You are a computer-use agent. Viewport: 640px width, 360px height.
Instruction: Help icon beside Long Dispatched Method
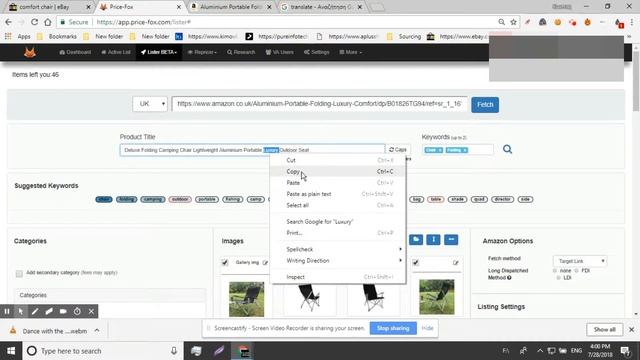[x=509, y=278]
